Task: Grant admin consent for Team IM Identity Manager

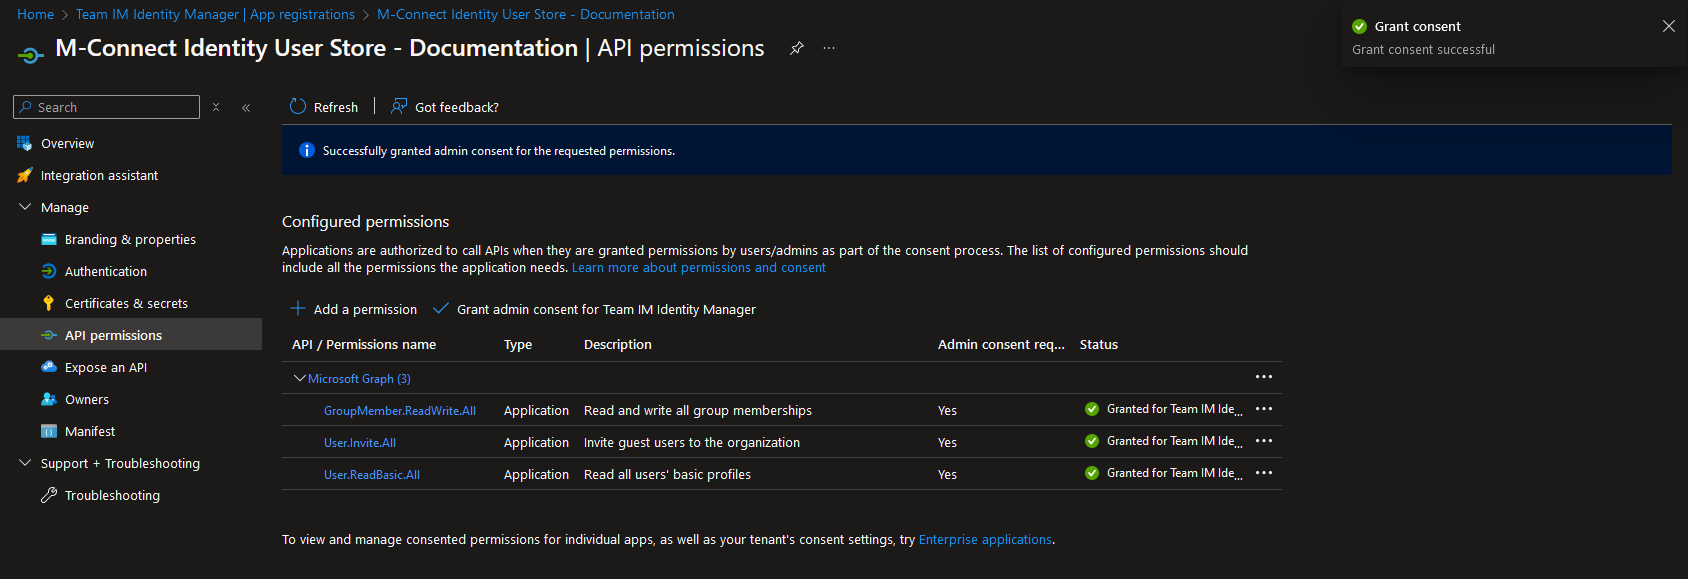Action: click(595, 309)
